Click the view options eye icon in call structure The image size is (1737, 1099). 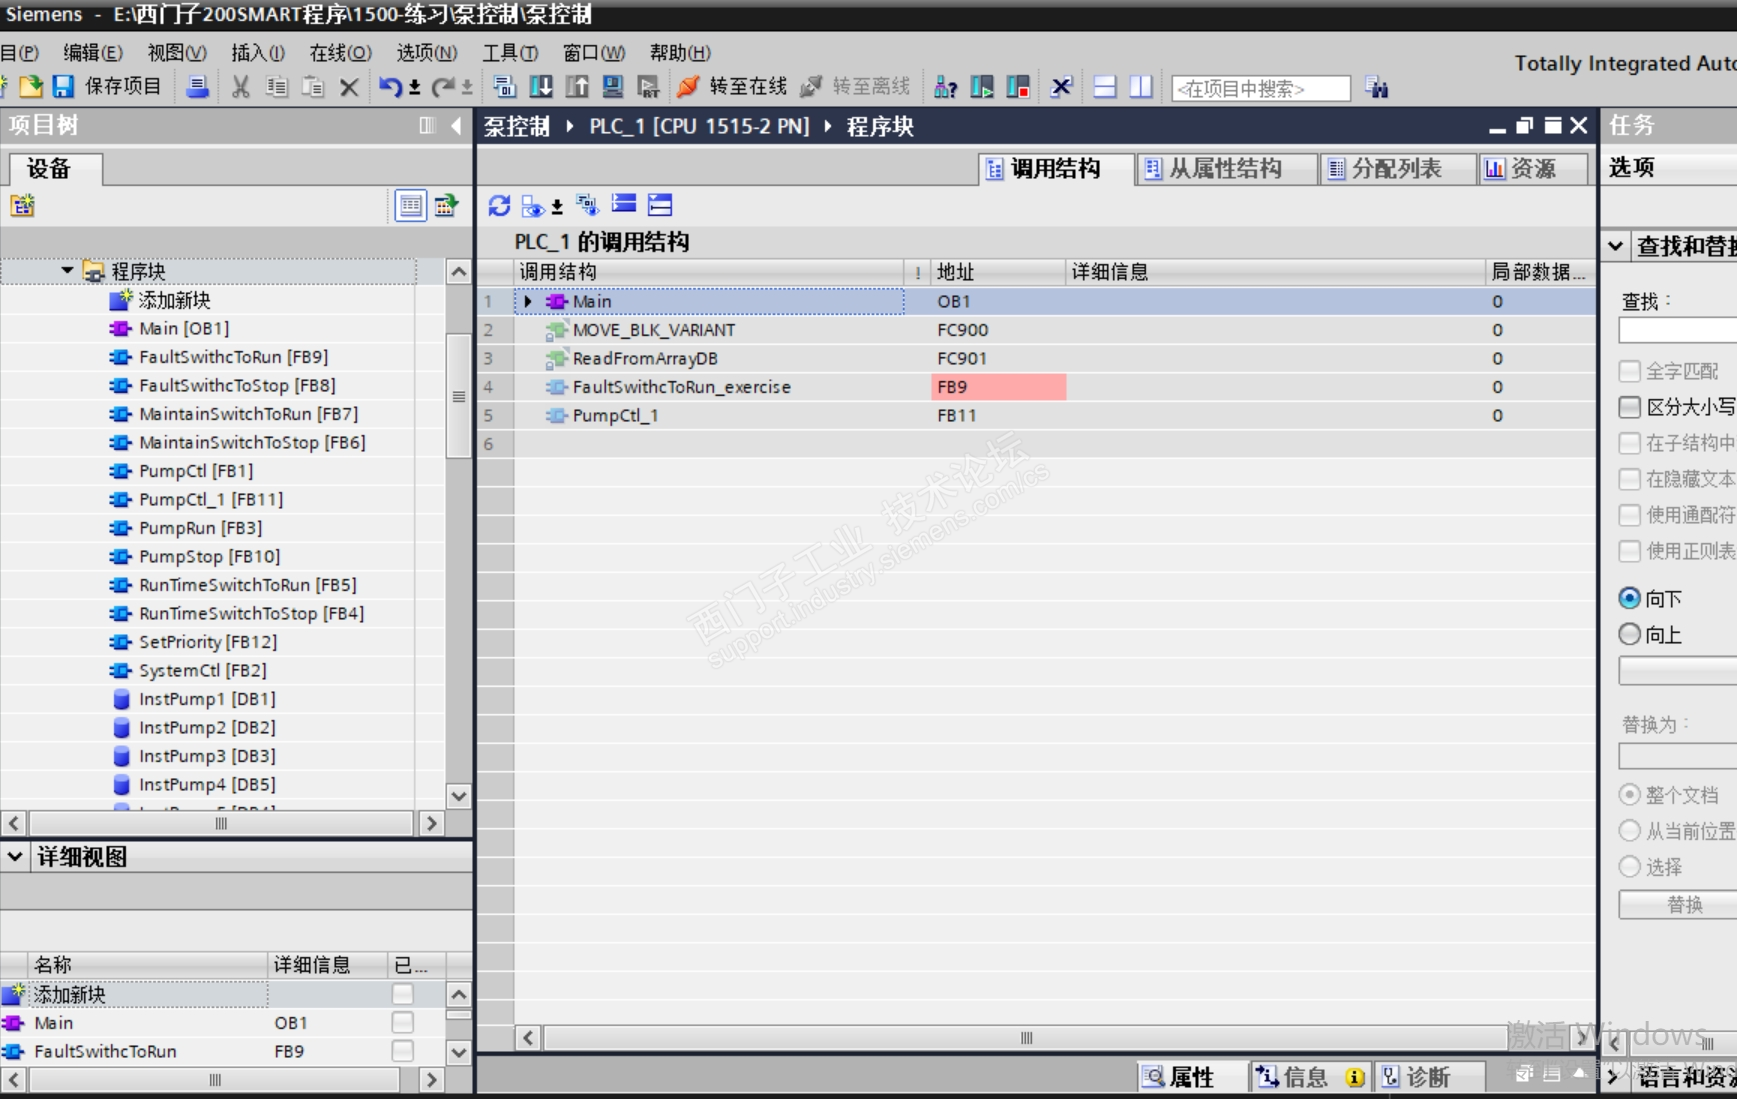532,206
